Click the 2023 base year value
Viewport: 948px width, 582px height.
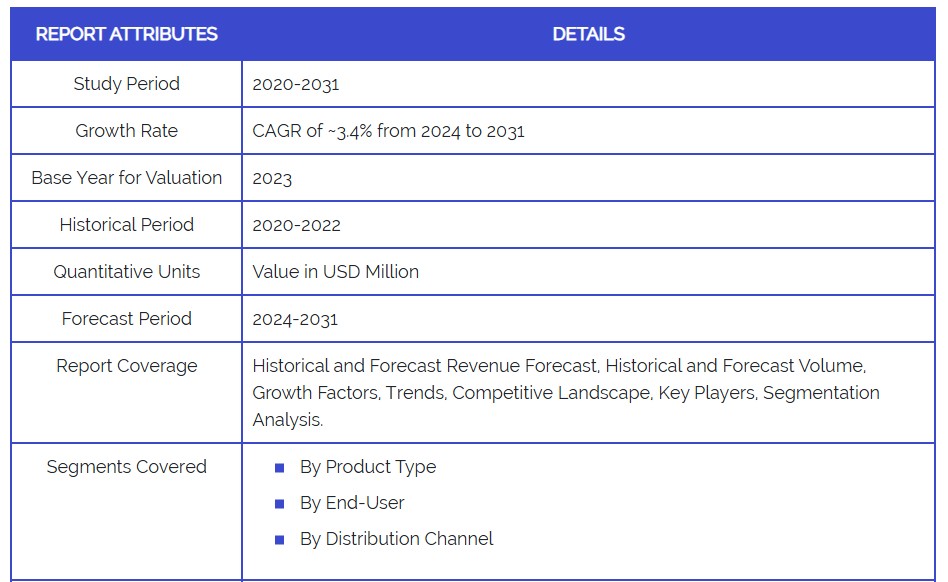272,178
